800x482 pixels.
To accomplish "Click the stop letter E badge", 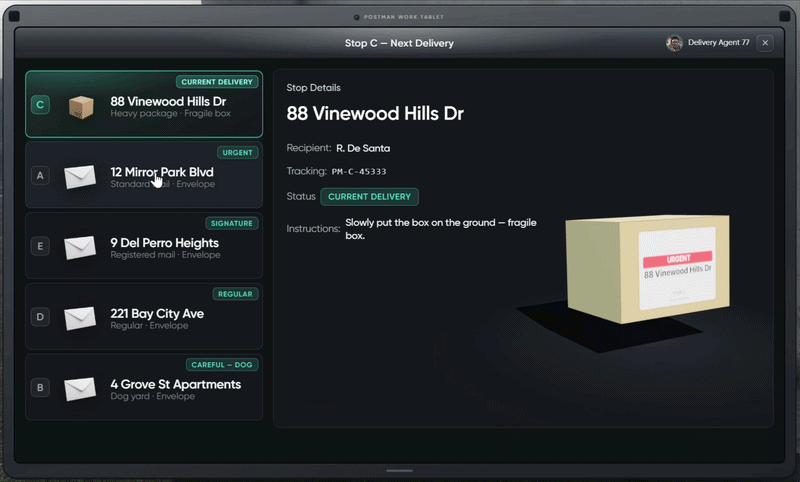I will click(40, 246).
